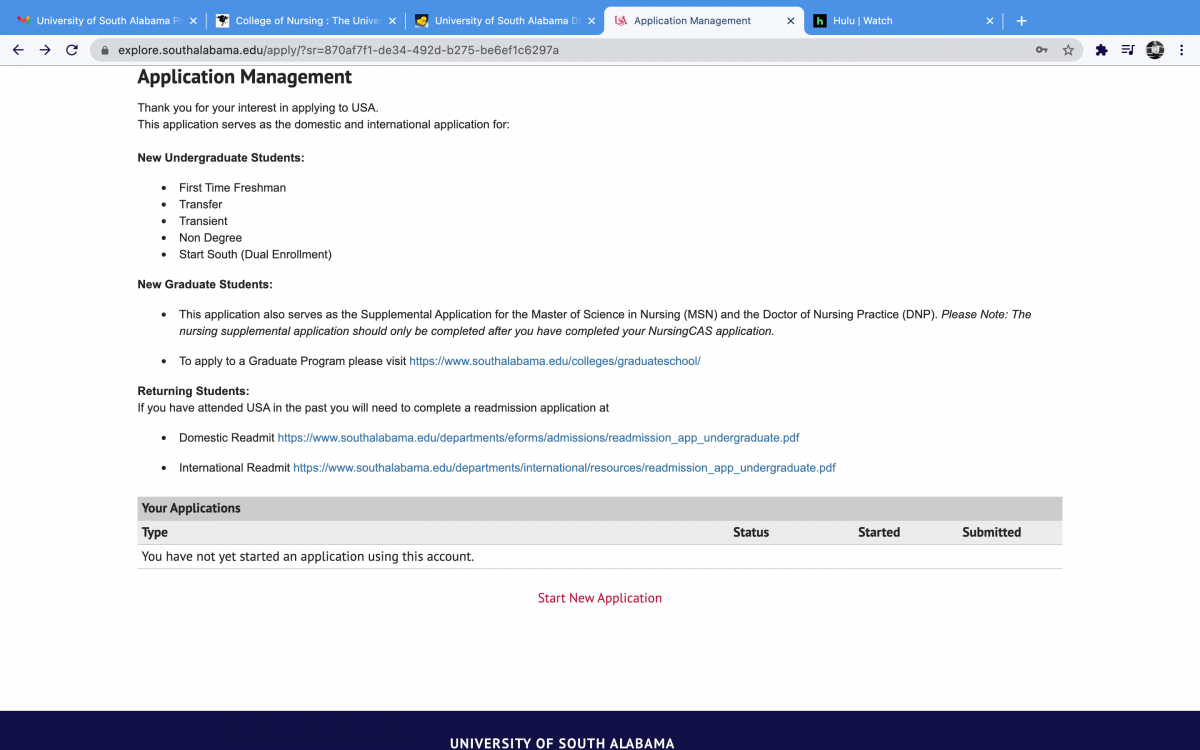
Task: Open the International Readmit PDF link
Action: pos(564,468)
